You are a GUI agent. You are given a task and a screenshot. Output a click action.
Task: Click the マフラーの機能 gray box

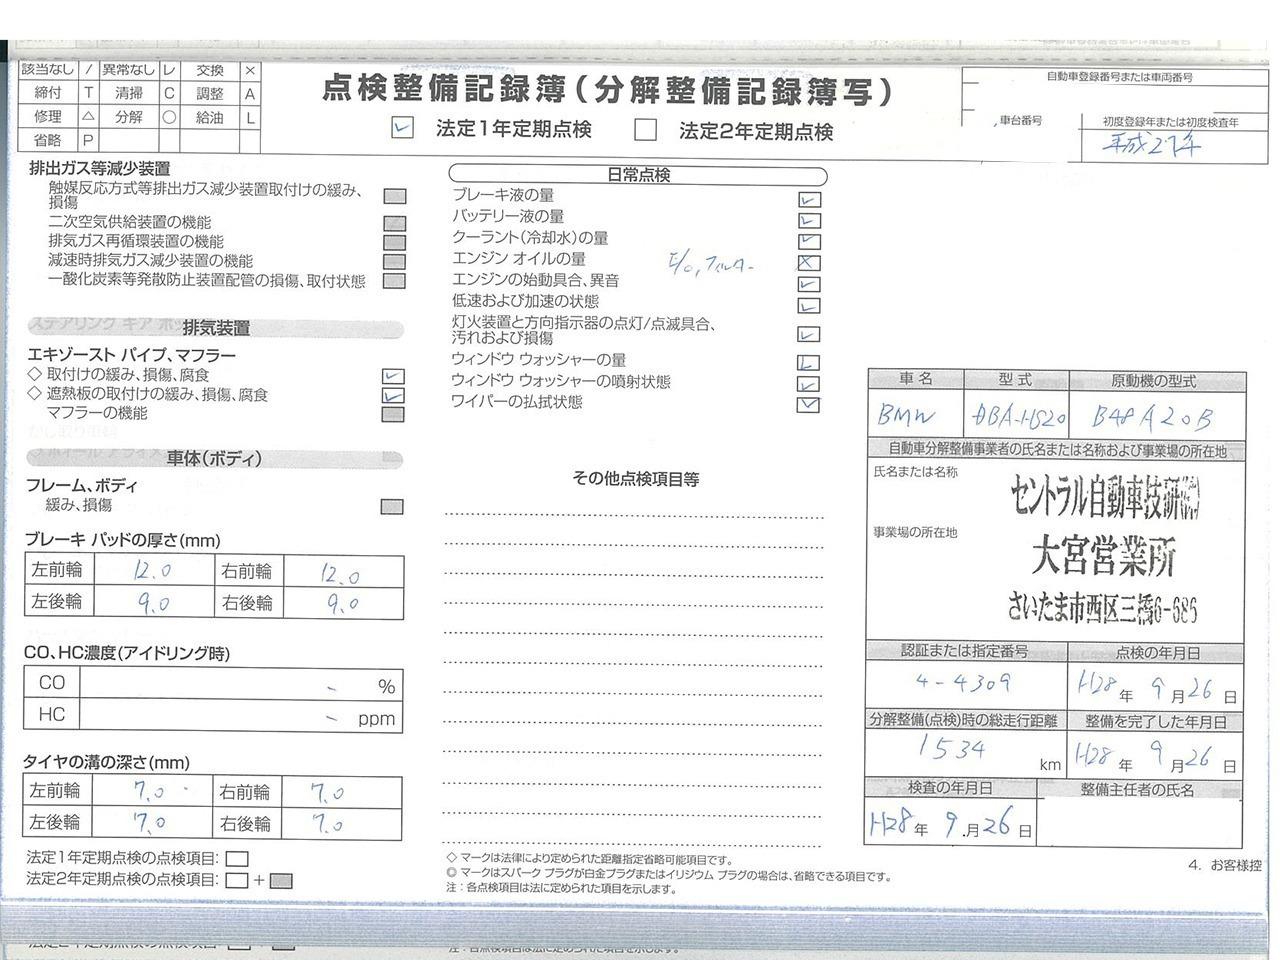tap(394, 414)
